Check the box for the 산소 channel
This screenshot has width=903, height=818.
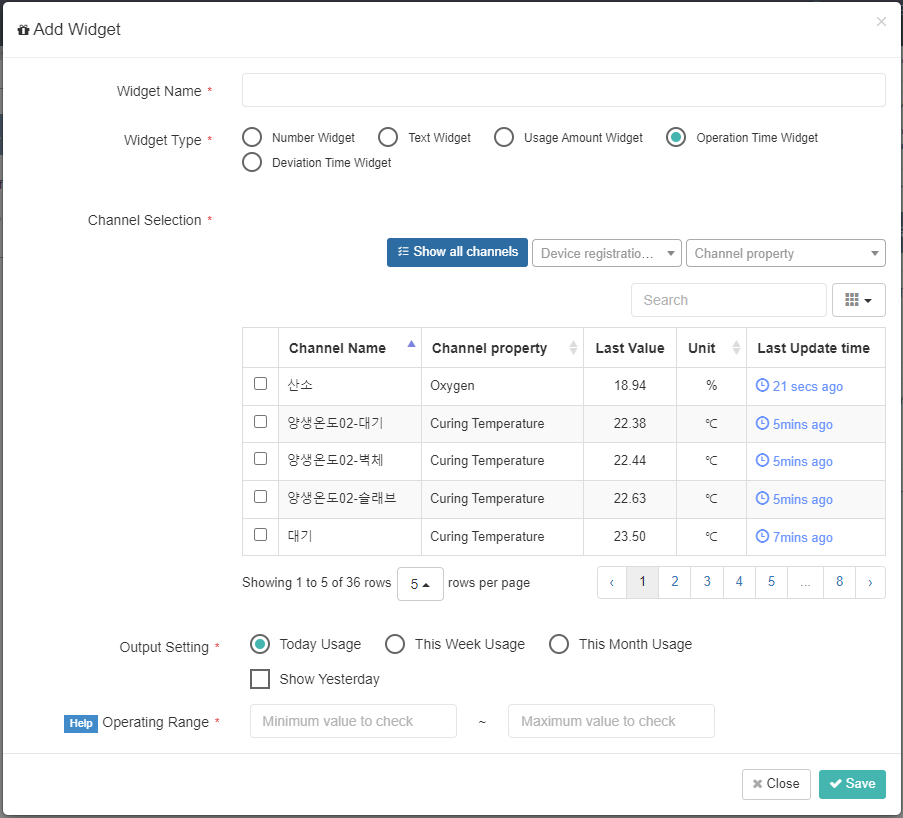[x=260, y=384]
